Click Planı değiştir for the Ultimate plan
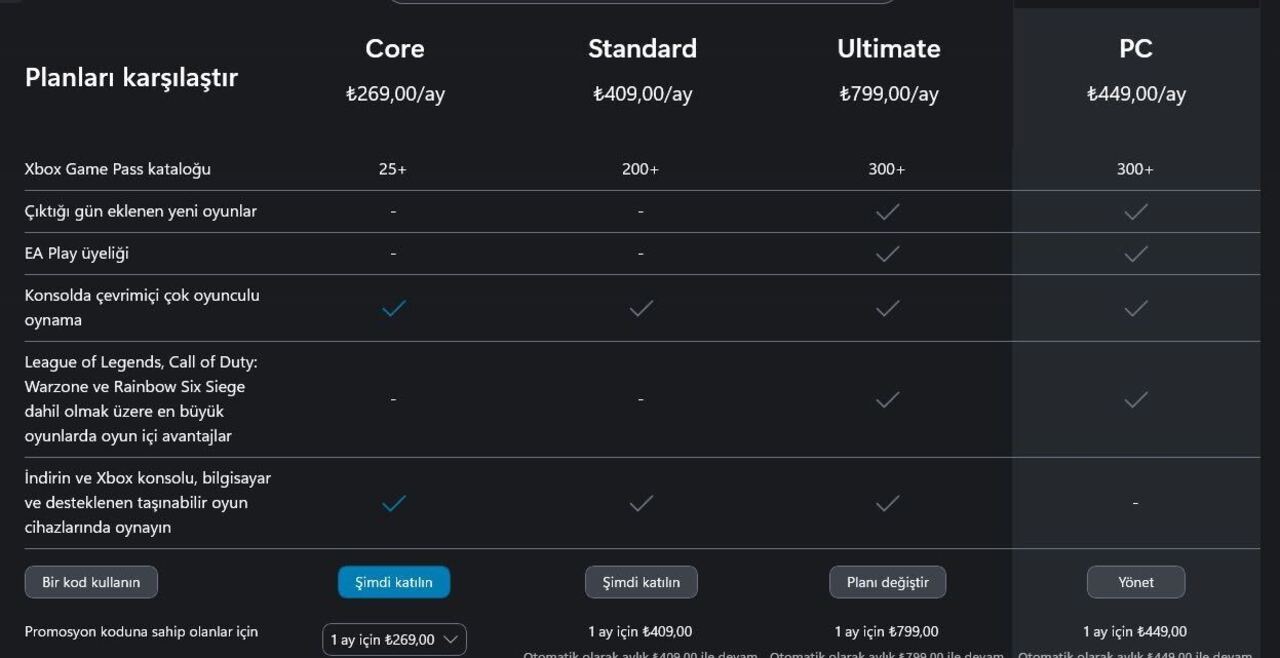Screen dimensions: 1280x658 [887, 582]
